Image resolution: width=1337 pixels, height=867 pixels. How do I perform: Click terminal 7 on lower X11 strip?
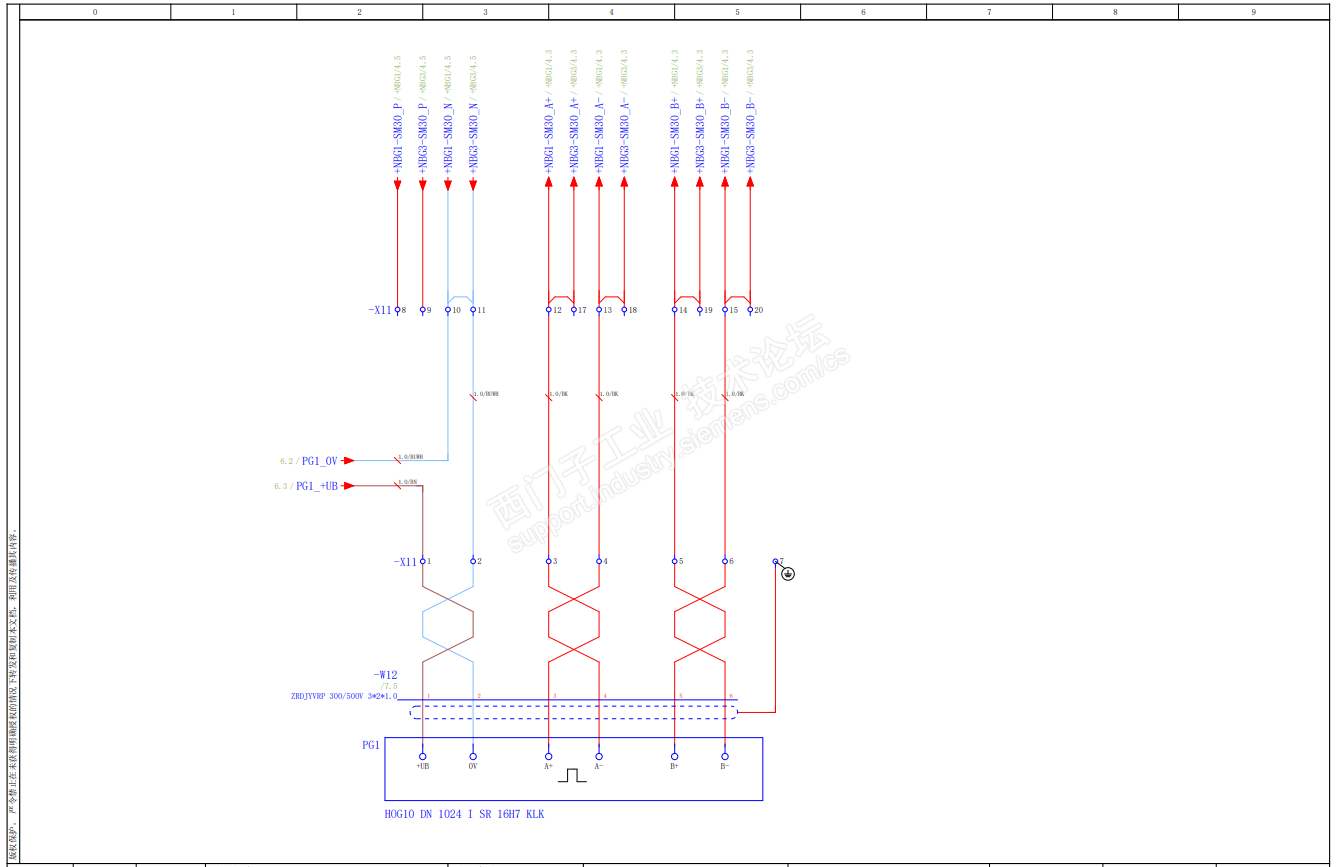click(x=775, y=561)
